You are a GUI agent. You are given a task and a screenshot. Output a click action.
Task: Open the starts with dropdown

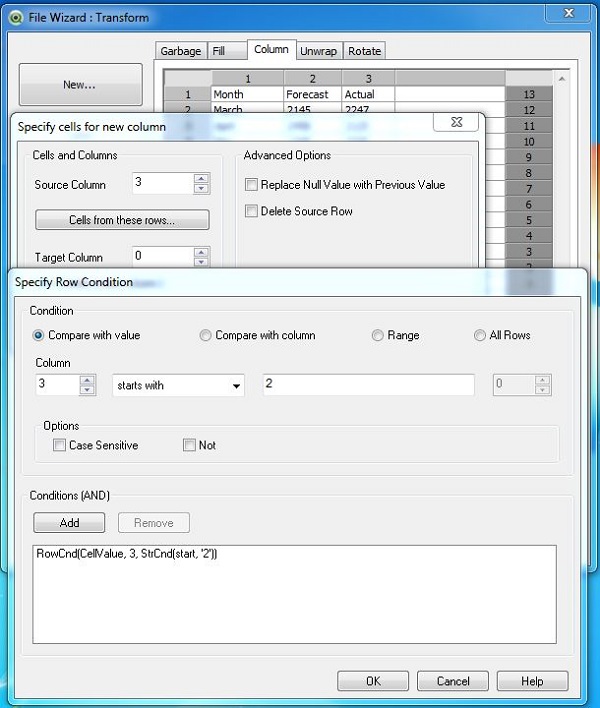[178, 385]
